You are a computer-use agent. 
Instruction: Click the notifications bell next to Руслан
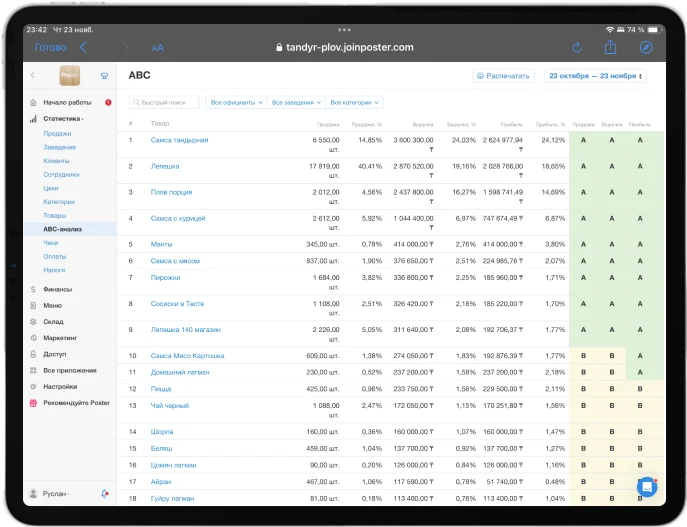(106, 494)
